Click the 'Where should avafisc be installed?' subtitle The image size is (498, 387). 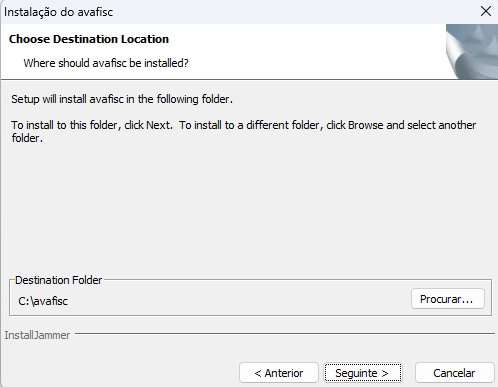pyautogui.click(x=106, y=63)
